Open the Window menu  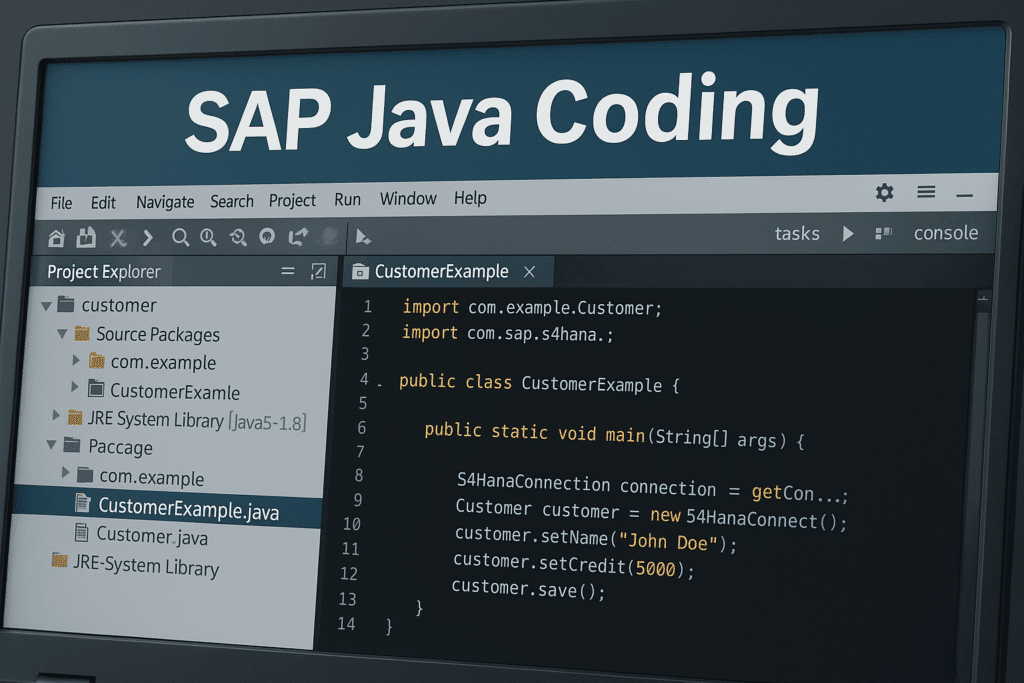[x=408, y=199]
